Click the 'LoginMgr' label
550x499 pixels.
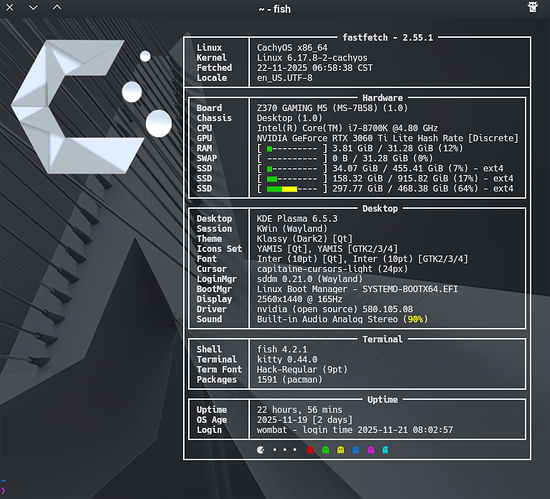(216, 279)
